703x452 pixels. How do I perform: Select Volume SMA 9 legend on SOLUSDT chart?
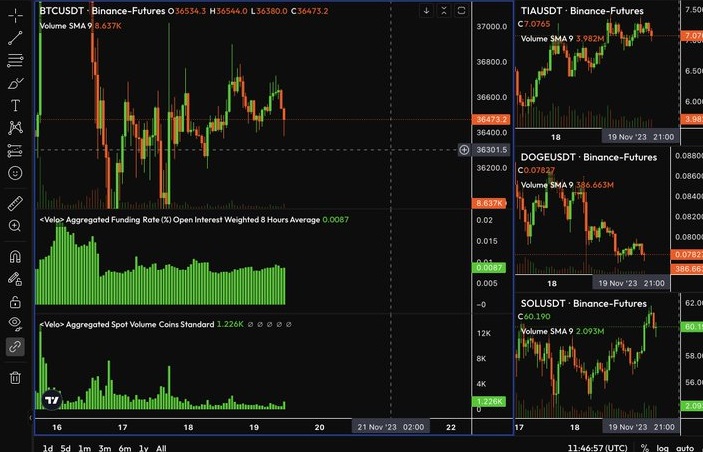562,331
